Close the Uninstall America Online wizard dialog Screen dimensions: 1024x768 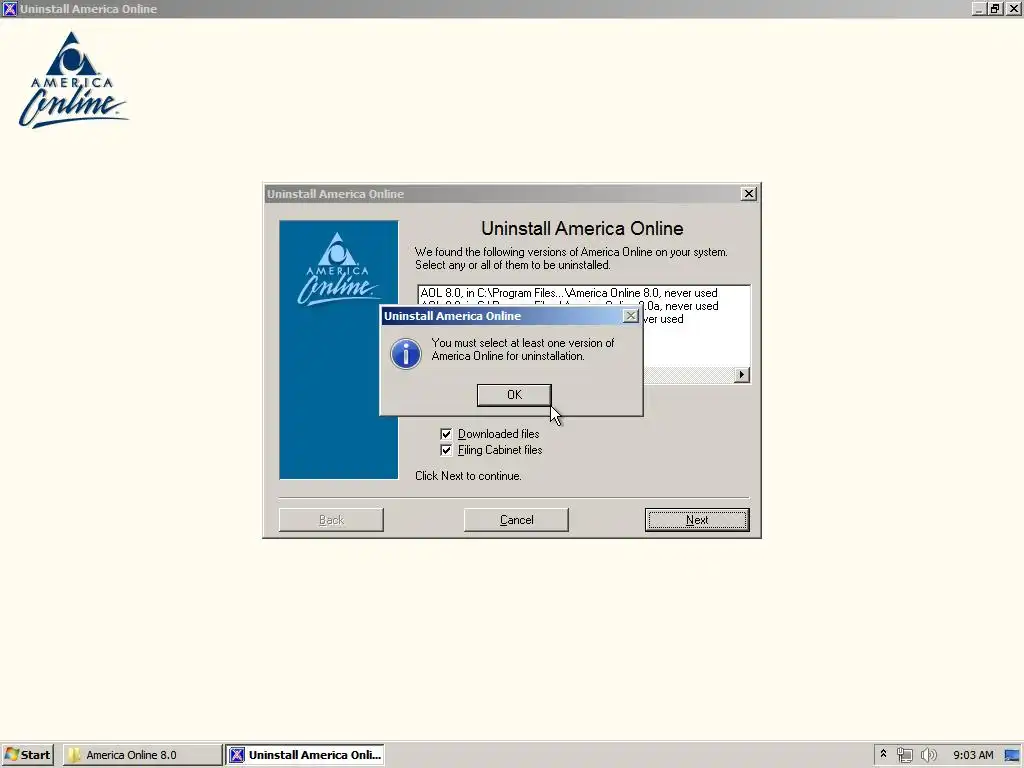pos(748,193)
